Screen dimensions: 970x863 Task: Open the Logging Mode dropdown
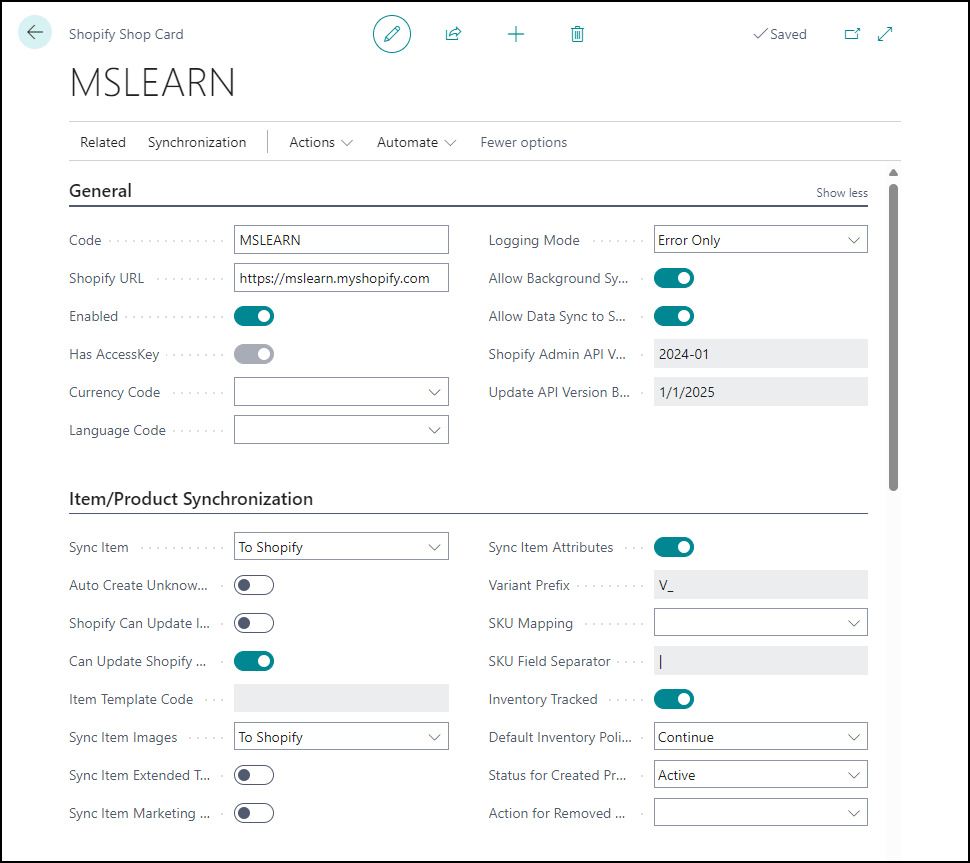760,239
